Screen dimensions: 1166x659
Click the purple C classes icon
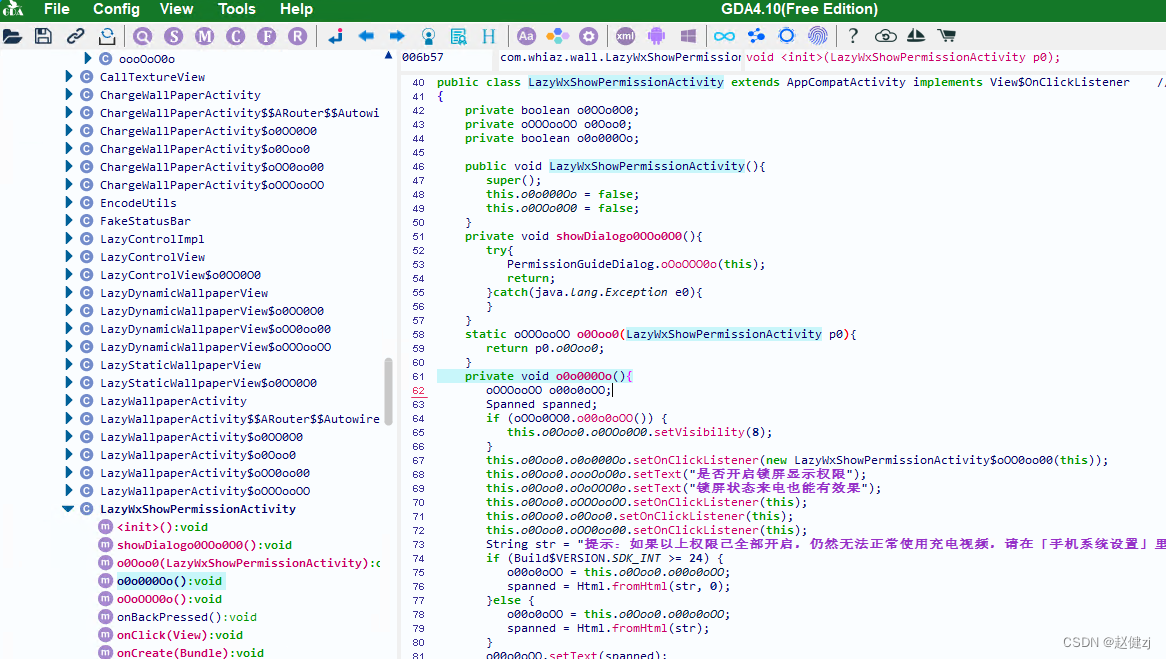pyautogui.click(x=236, y=36)
